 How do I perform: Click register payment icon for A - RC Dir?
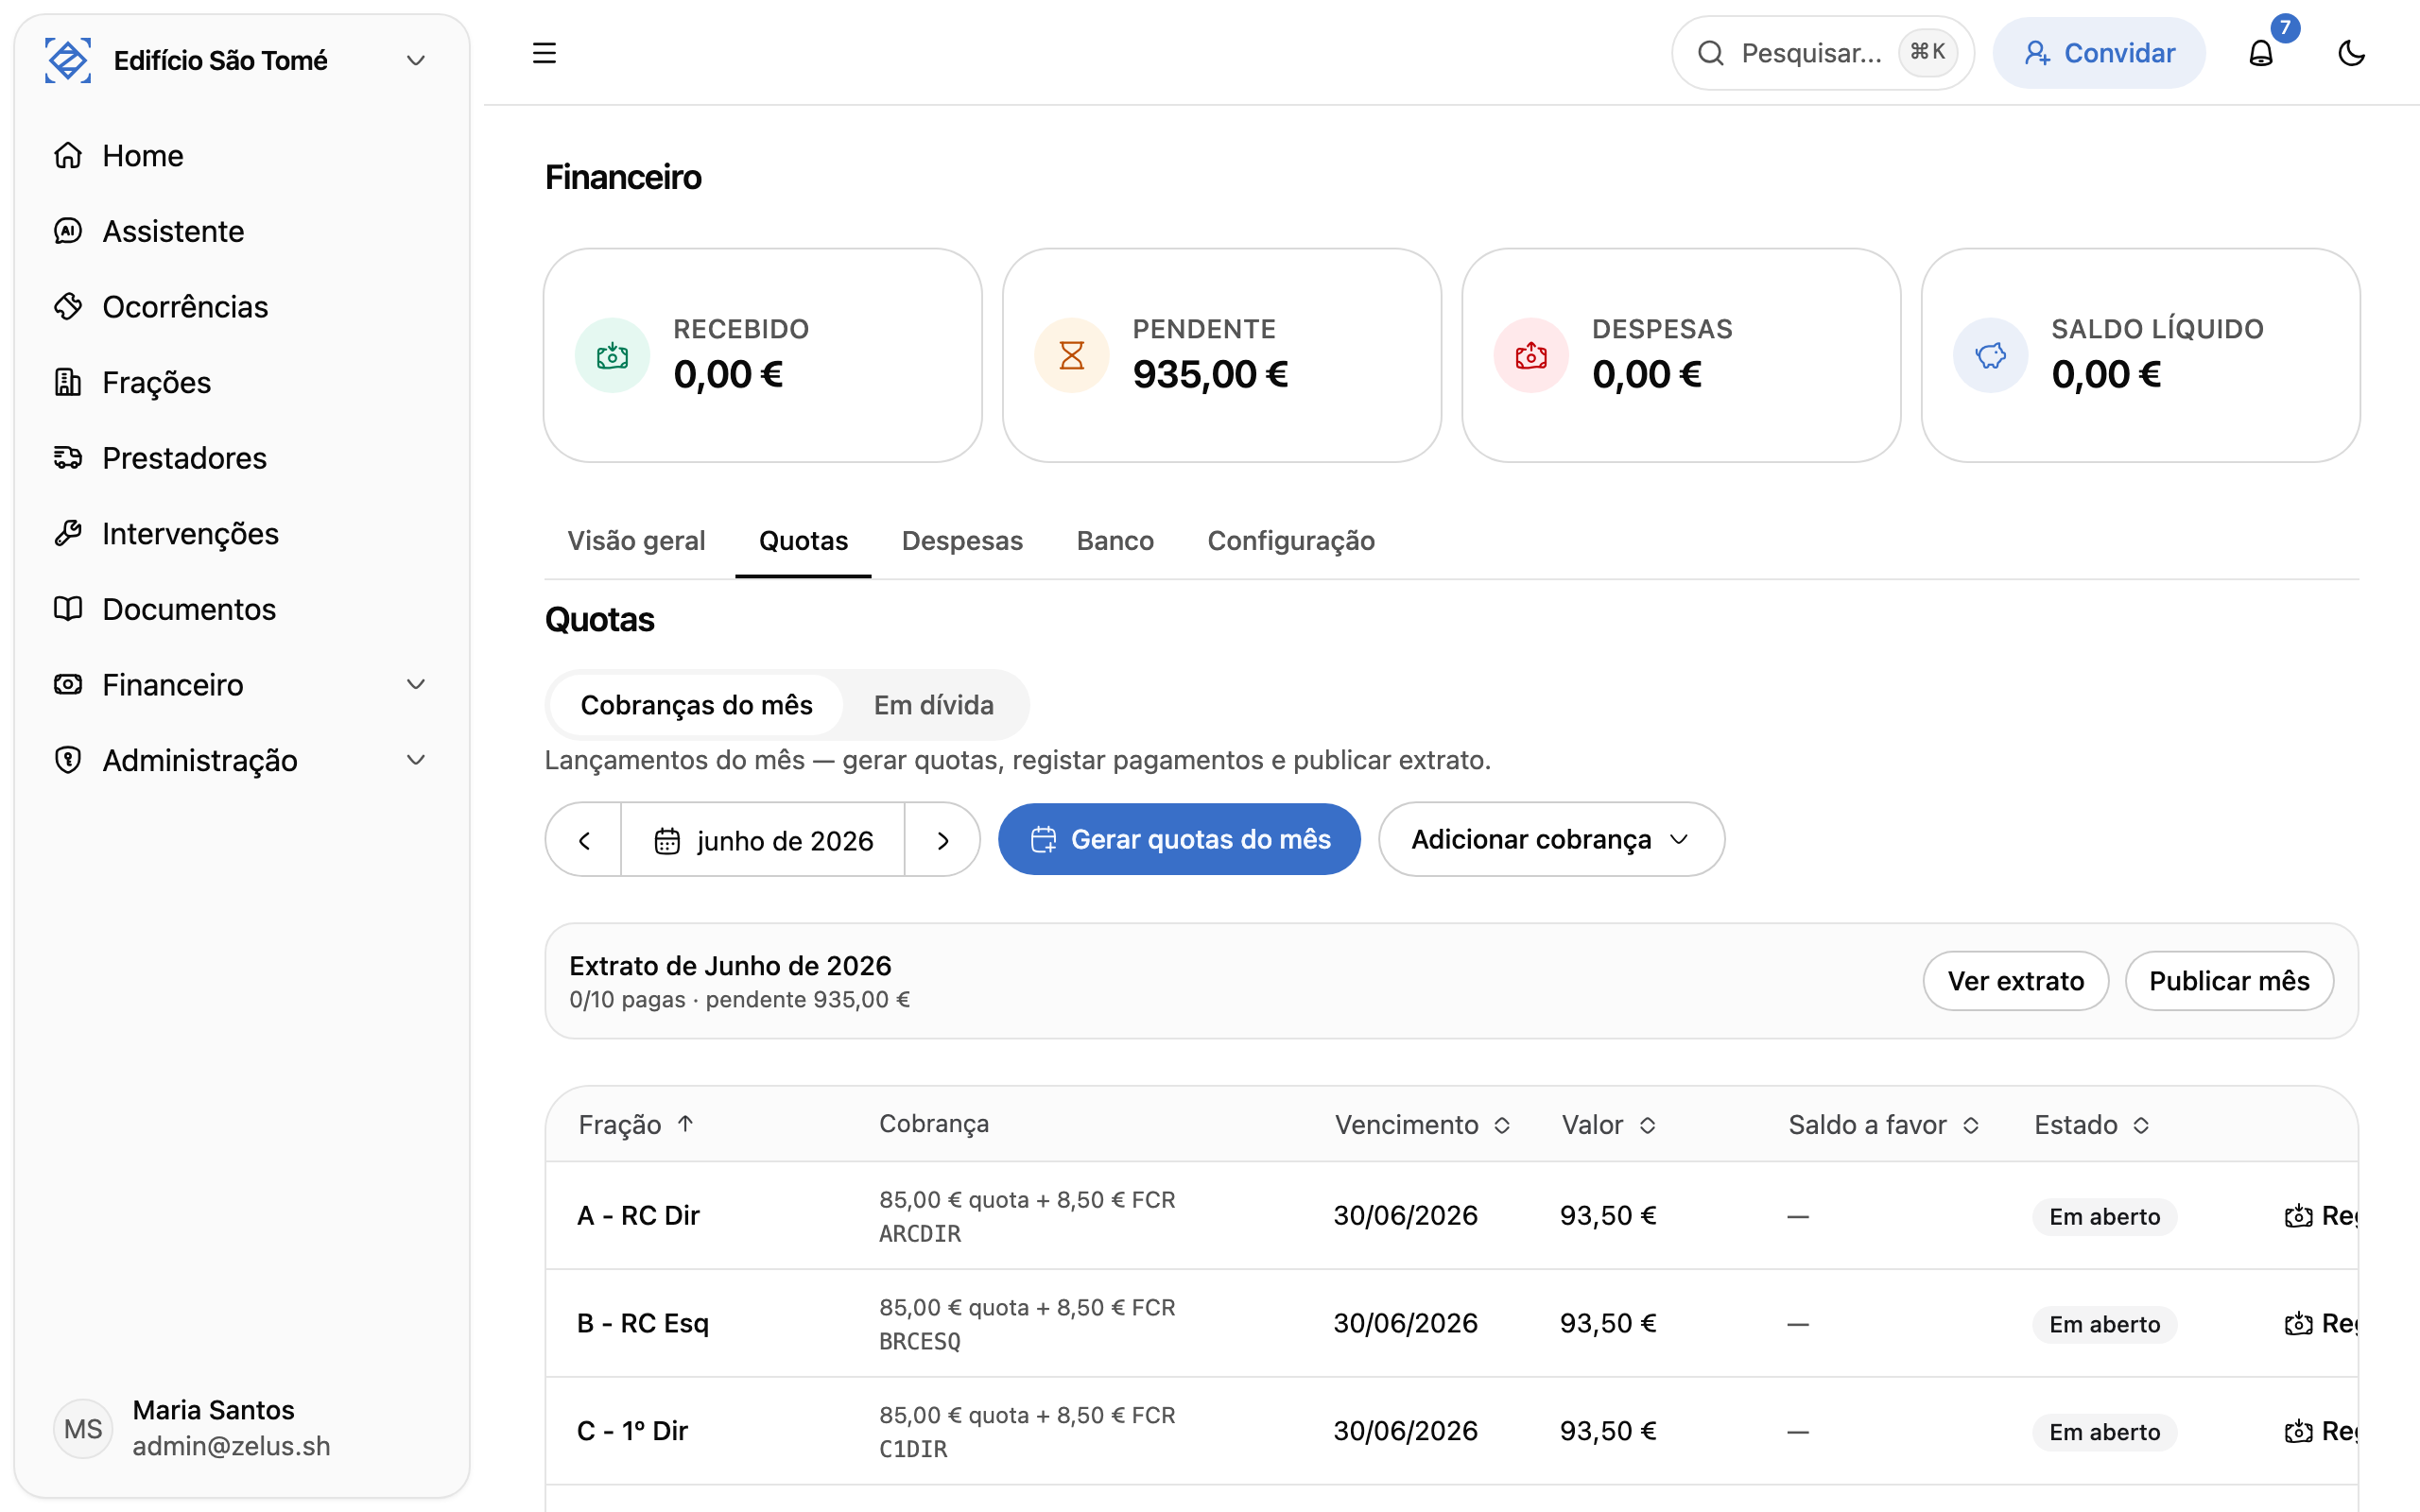click(x=2298, y=1216)
